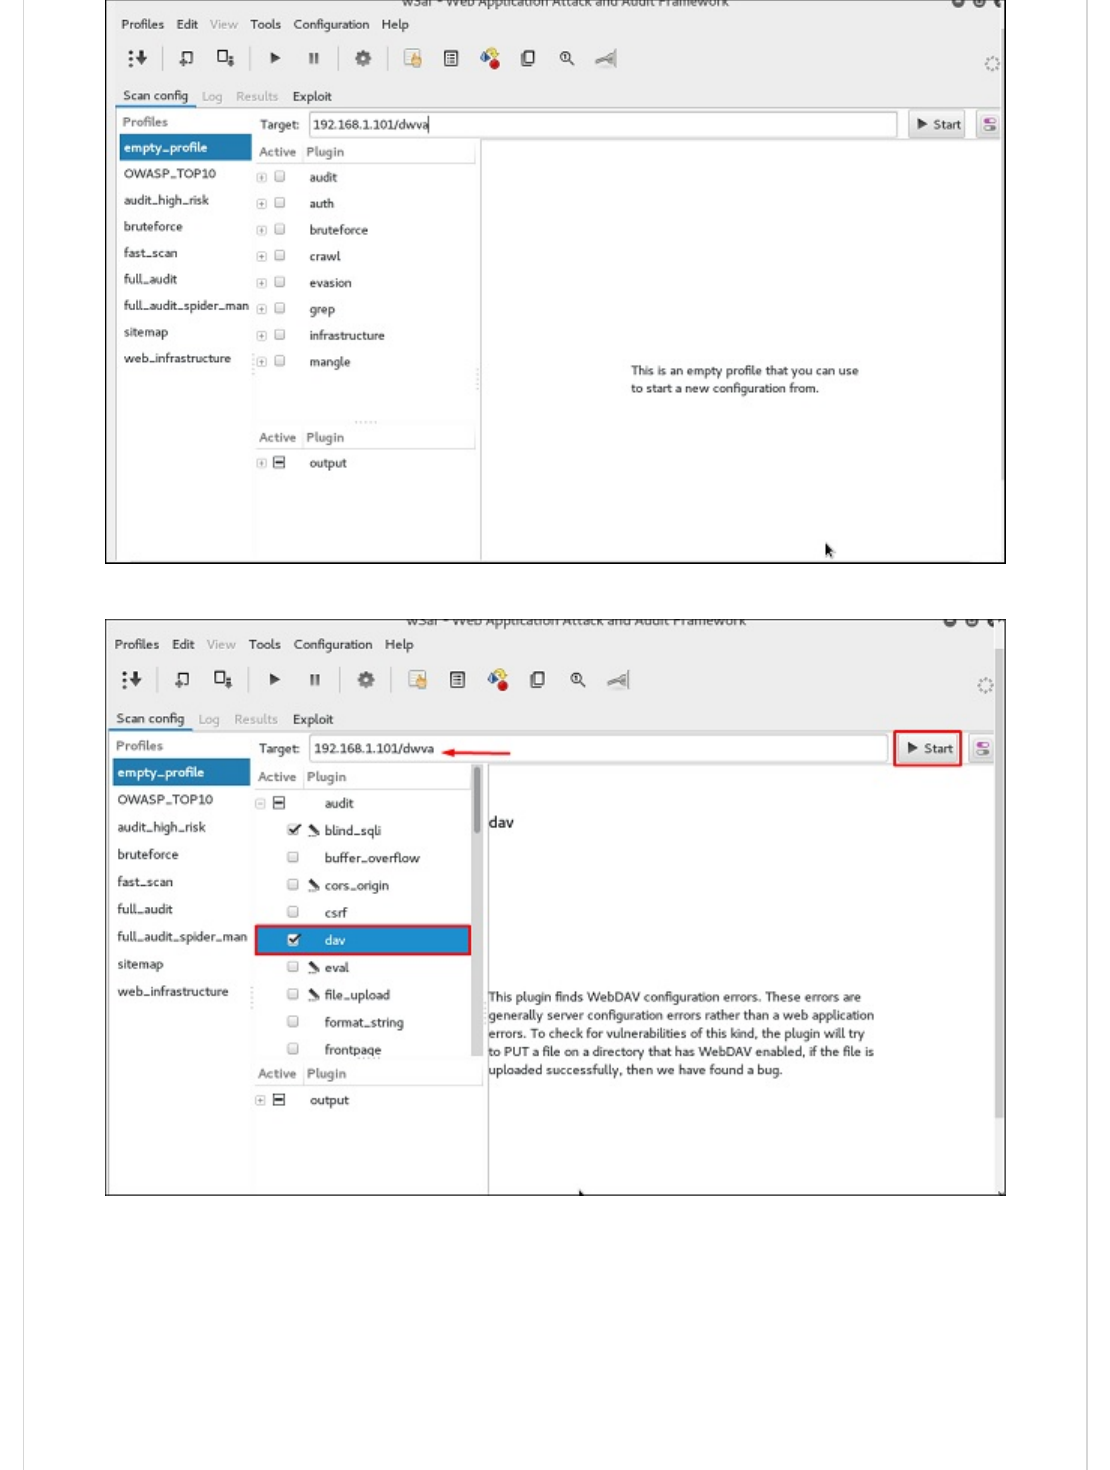Click the wizards arrow icon in upper window toolbar

(x=137, y=58)
